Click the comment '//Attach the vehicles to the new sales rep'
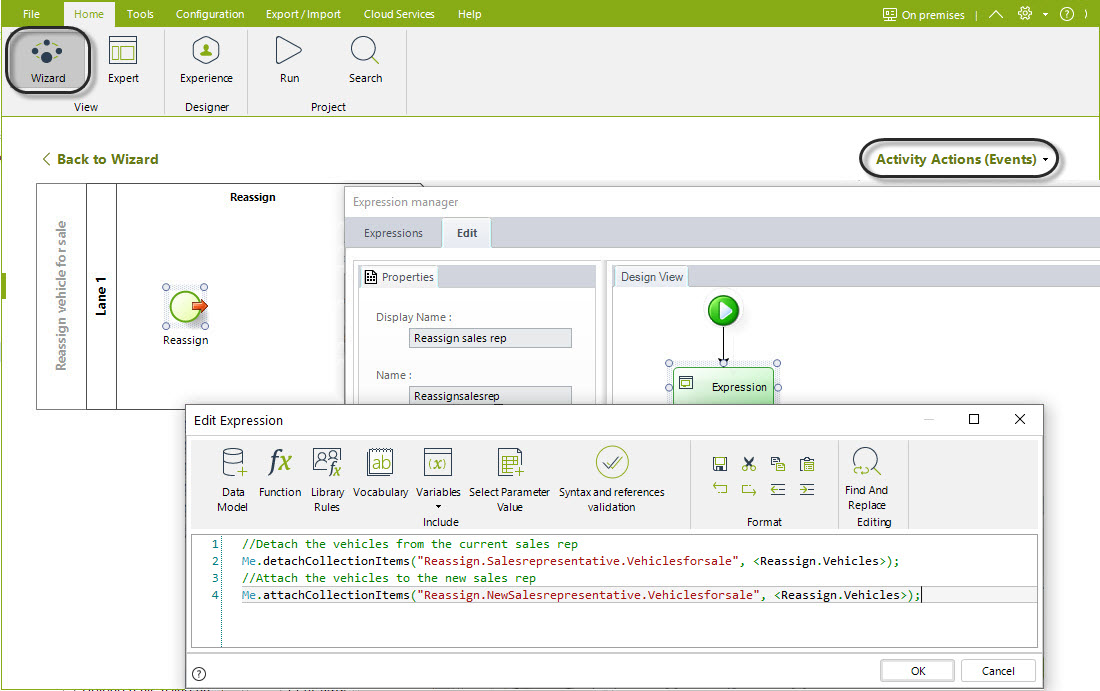Image resolution: width=1100 pixels, height=691 pixels. [x=389, y=578]
